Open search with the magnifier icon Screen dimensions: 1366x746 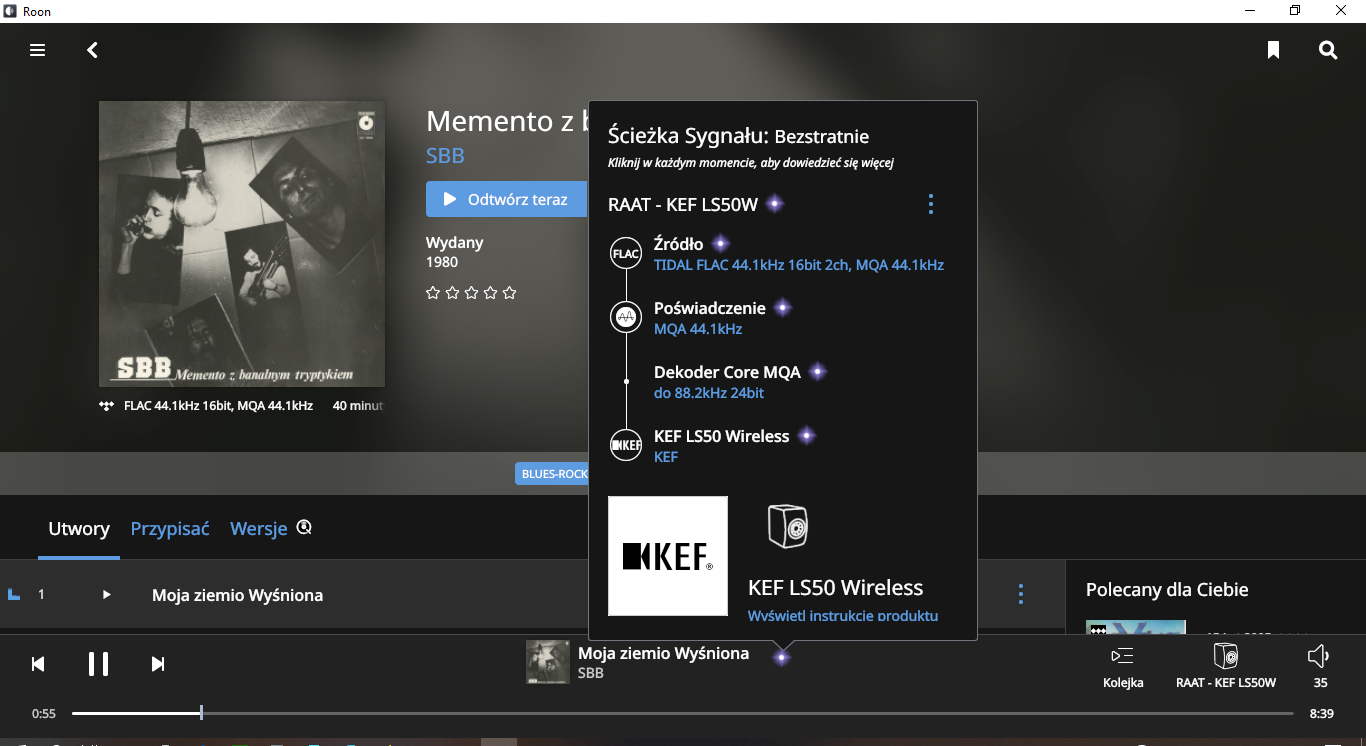coord(1328,50)
